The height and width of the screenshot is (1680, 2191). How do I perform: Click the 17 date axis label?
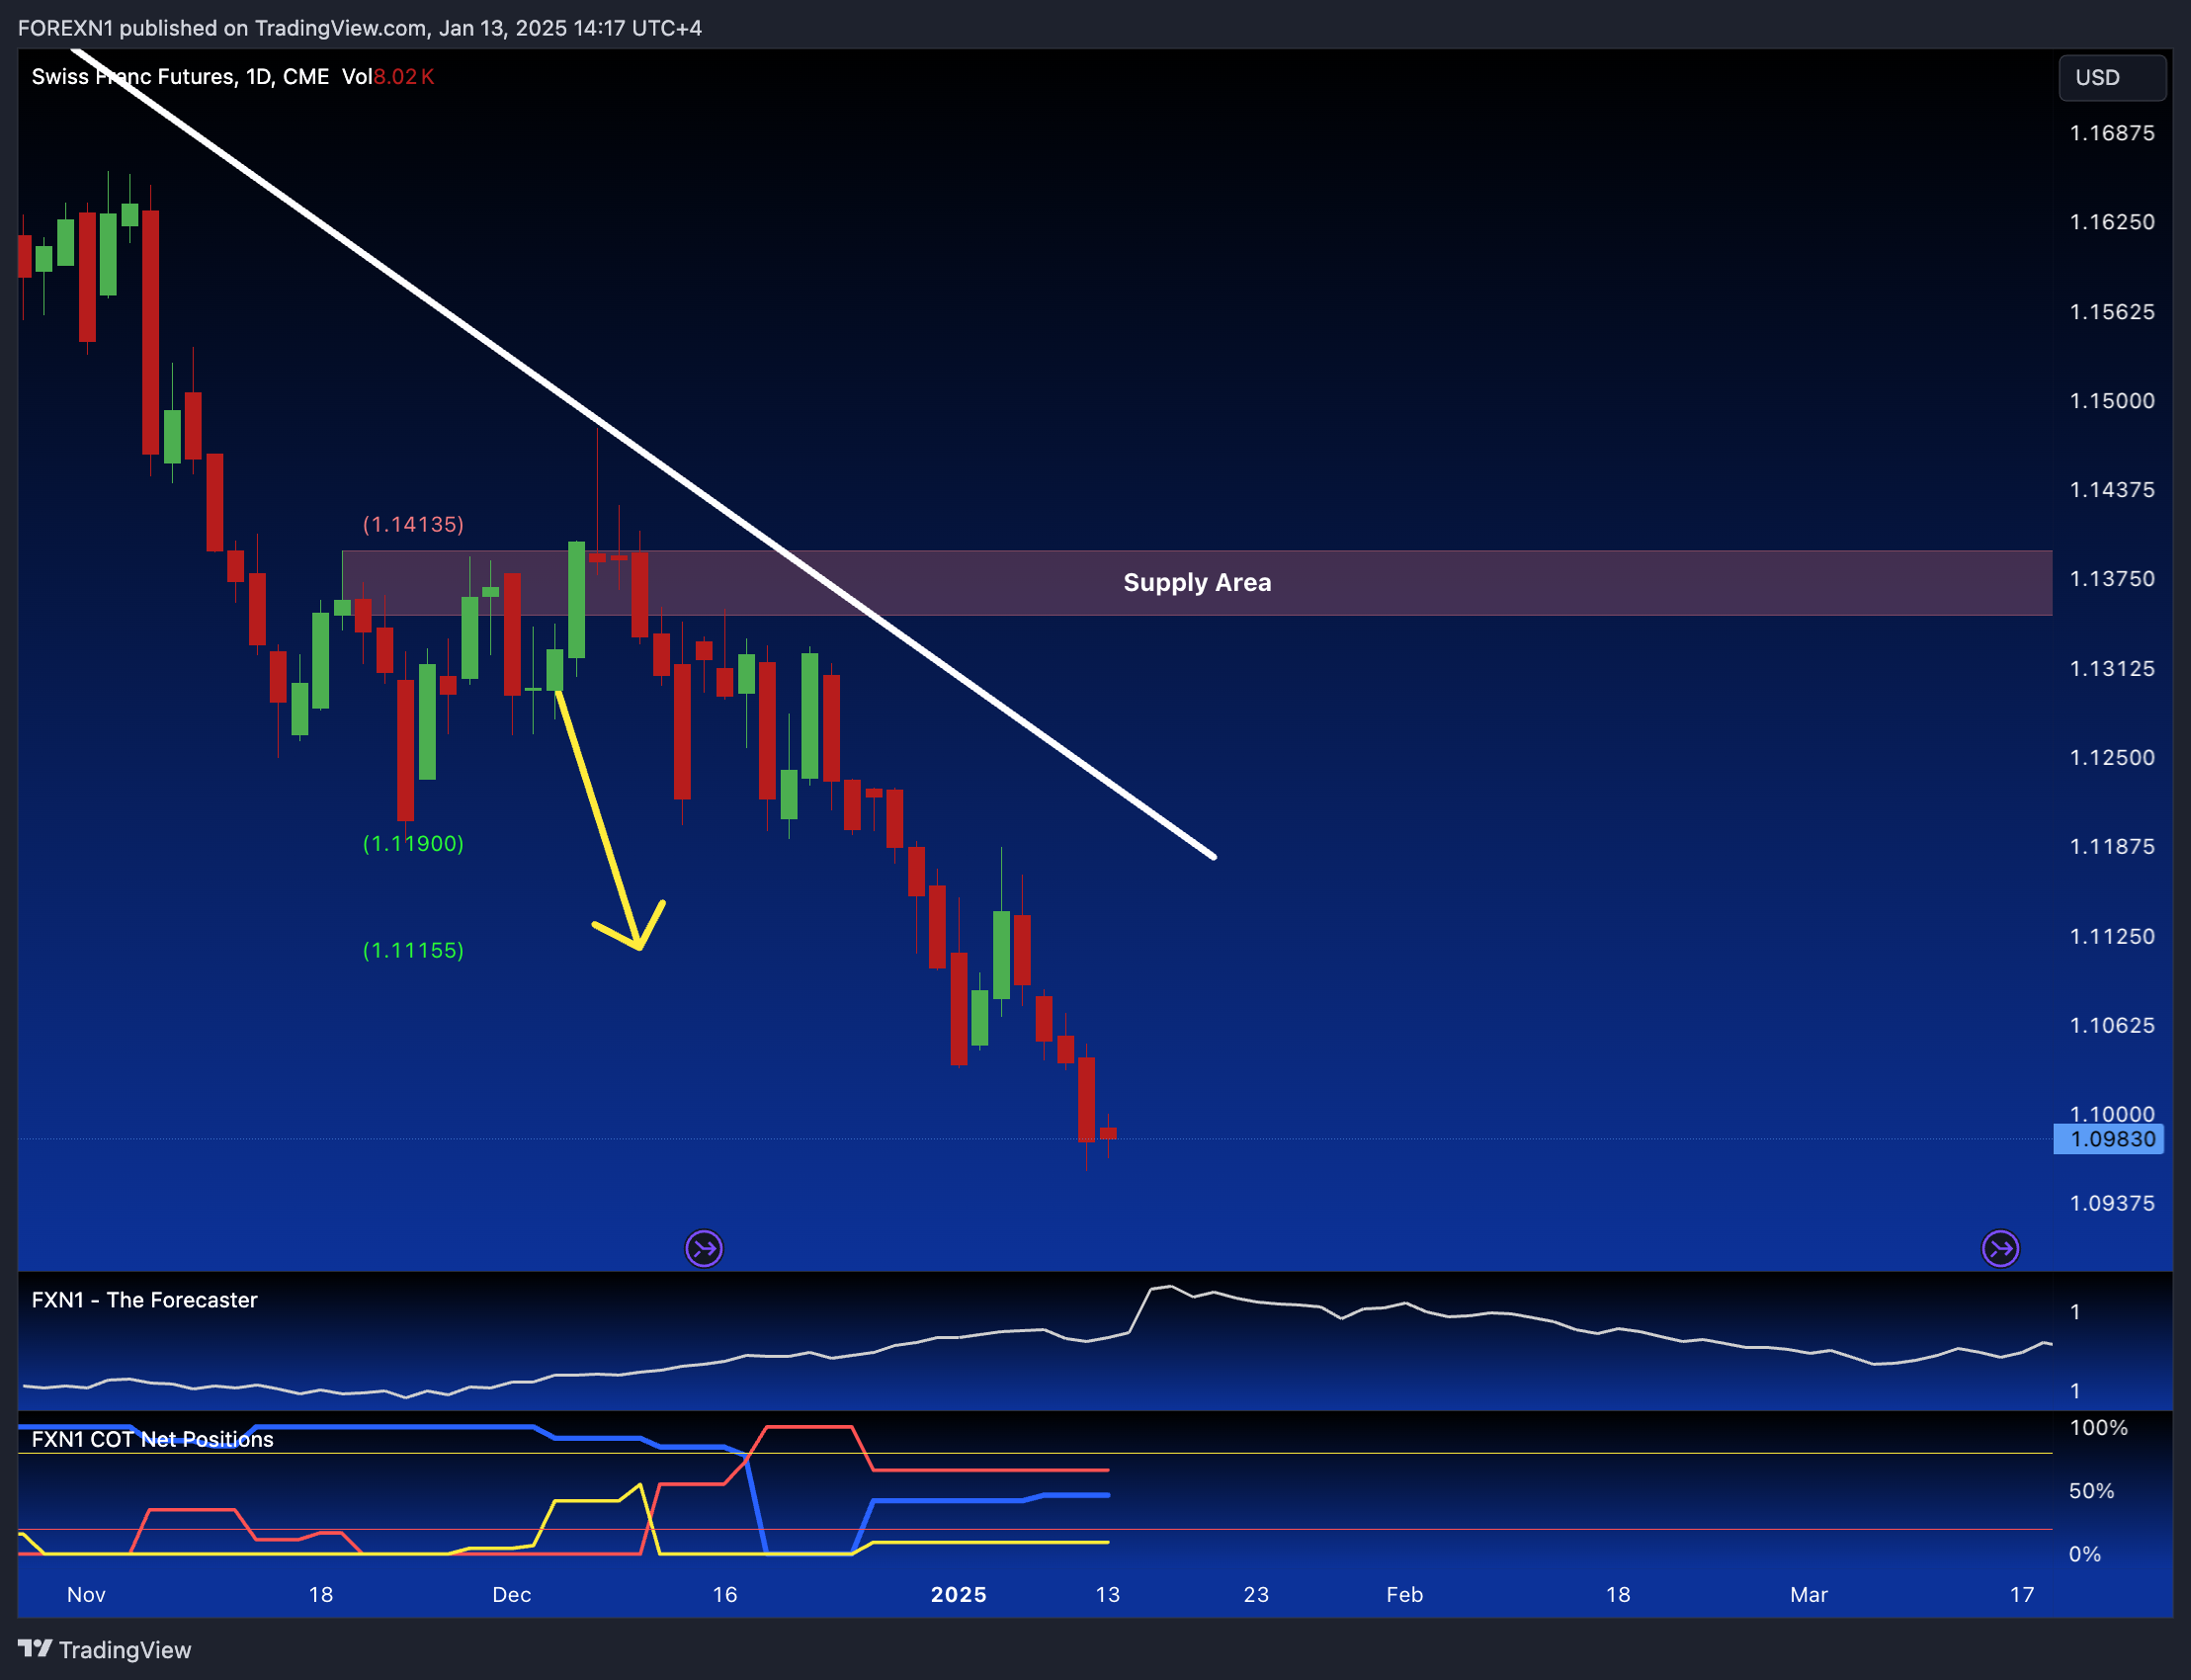click(2022, 1594)
